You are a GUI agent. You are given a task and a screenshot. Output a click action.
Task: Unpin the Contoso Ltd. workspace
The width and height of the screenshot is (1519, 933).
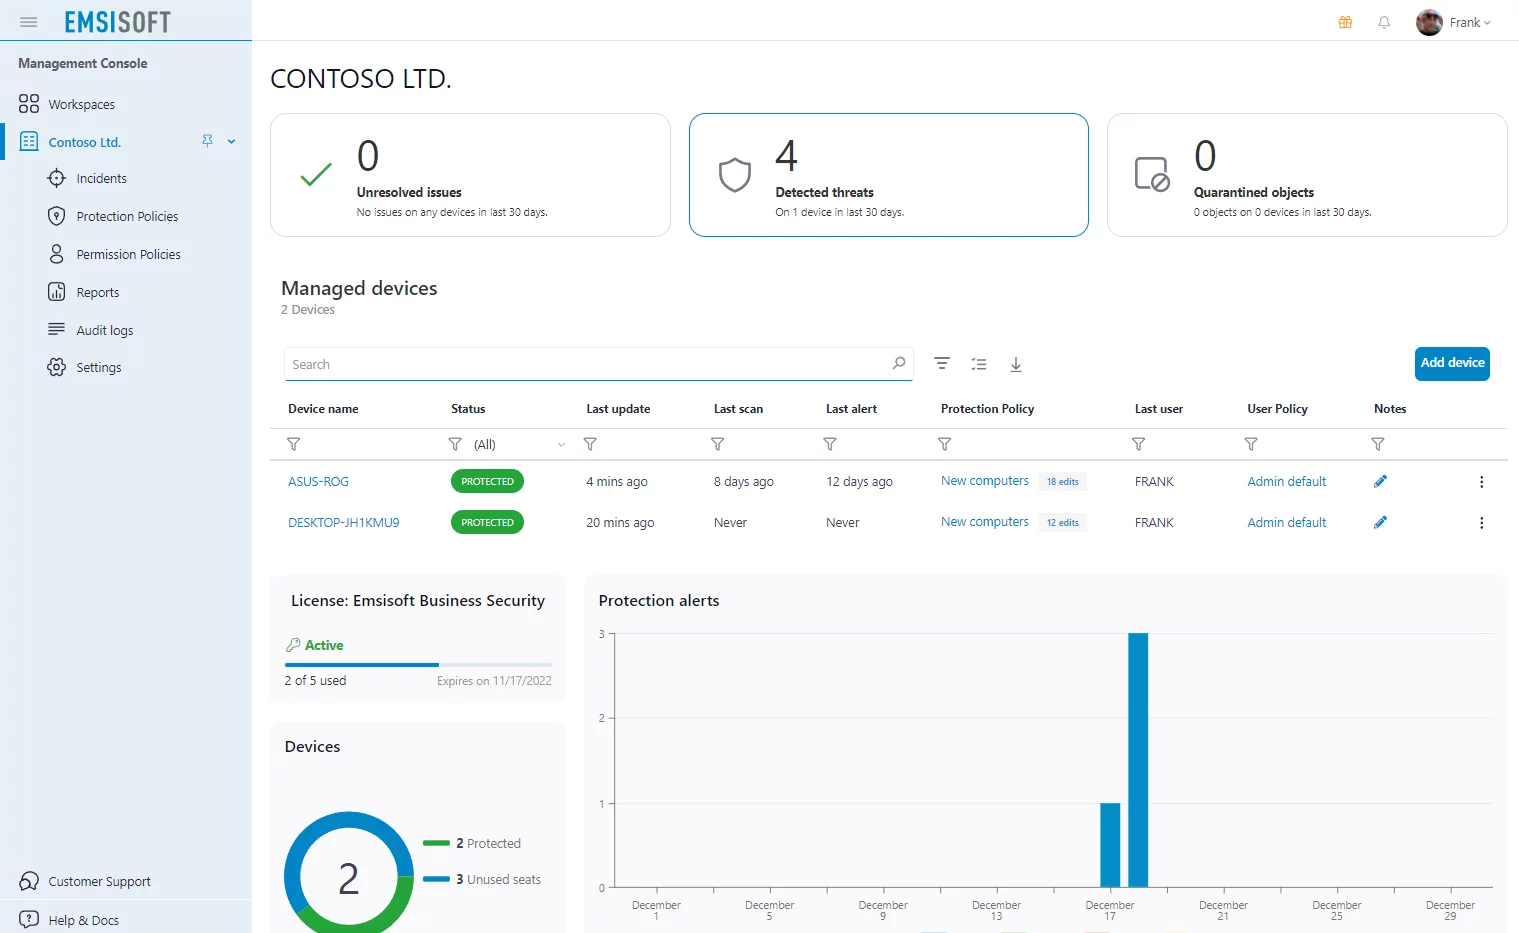point(208,141)
